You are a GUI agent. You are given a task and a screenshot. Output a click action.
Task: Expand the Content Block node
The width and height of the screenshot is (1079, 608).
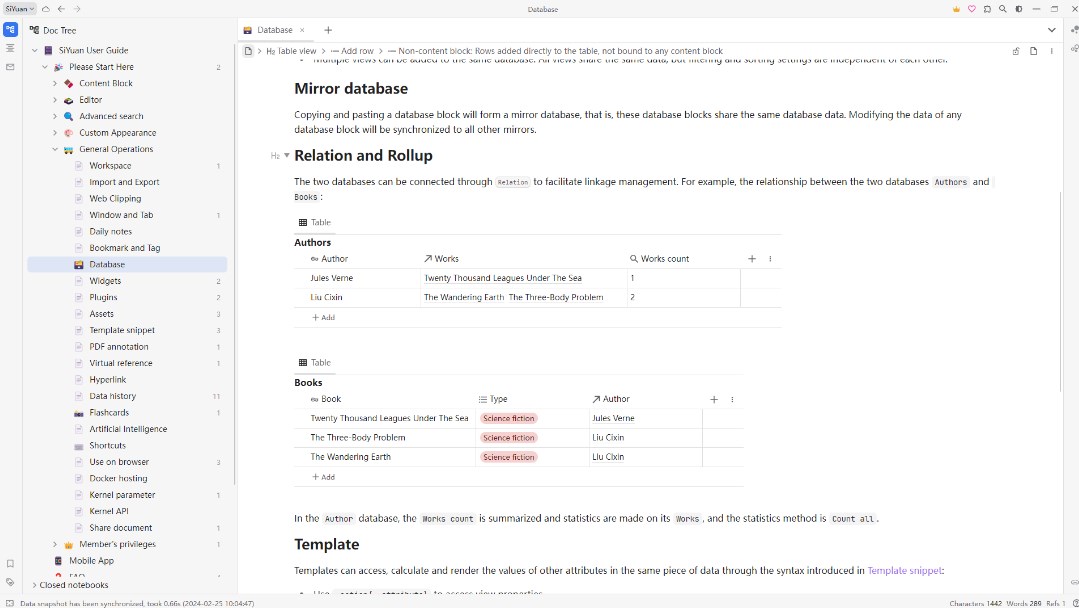pyautogui.click(x=55, y=83)
